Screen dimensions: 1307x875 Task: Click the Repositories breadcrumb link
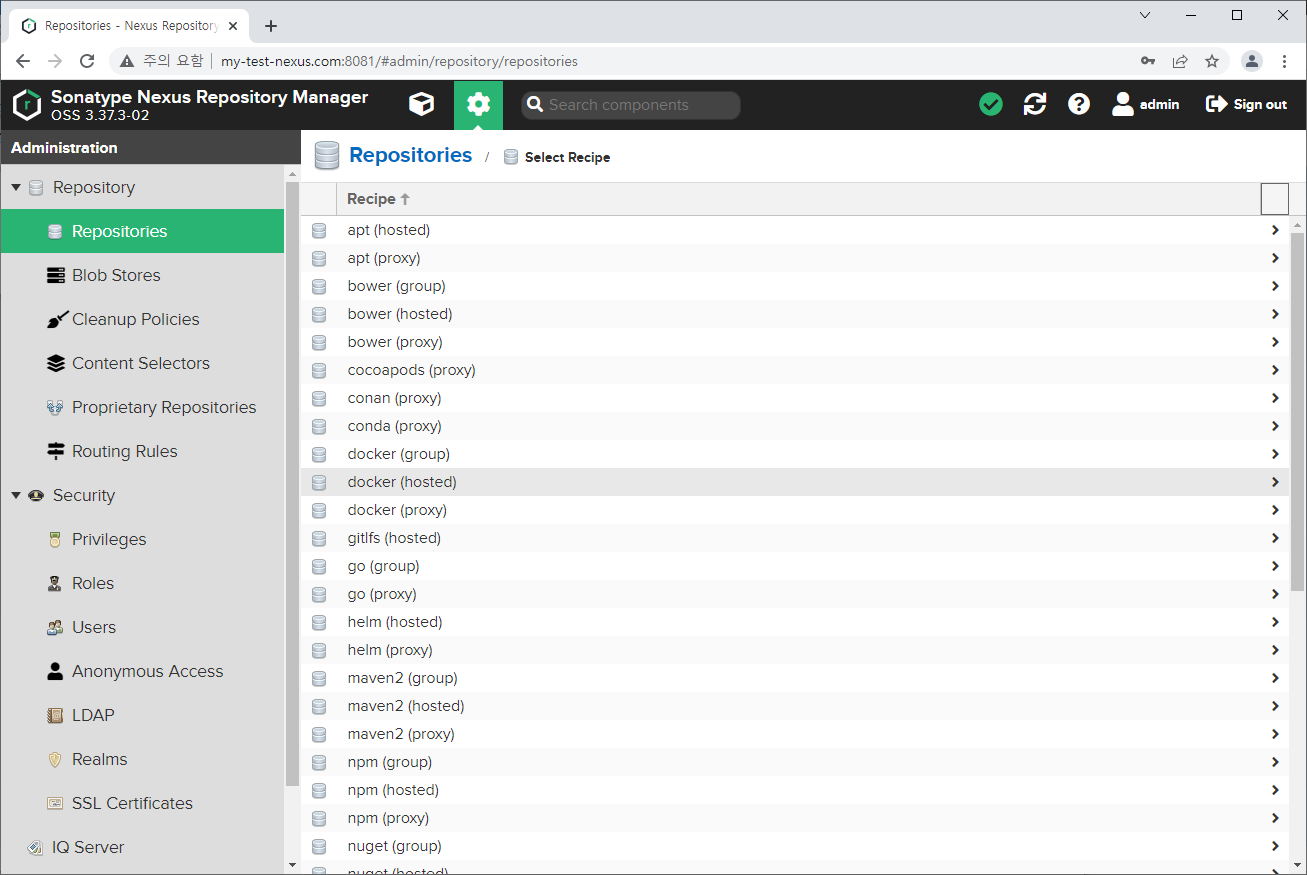click(410, 155)
